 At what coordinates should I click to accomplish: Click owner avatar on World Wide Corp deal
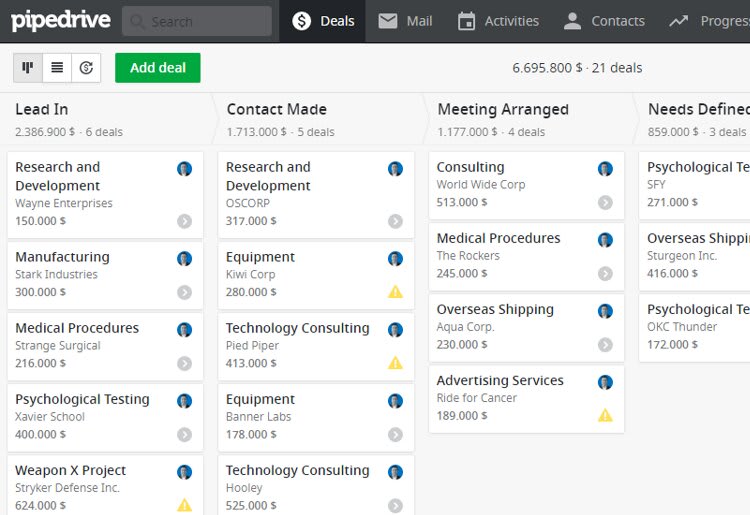[x=605, y=168]
